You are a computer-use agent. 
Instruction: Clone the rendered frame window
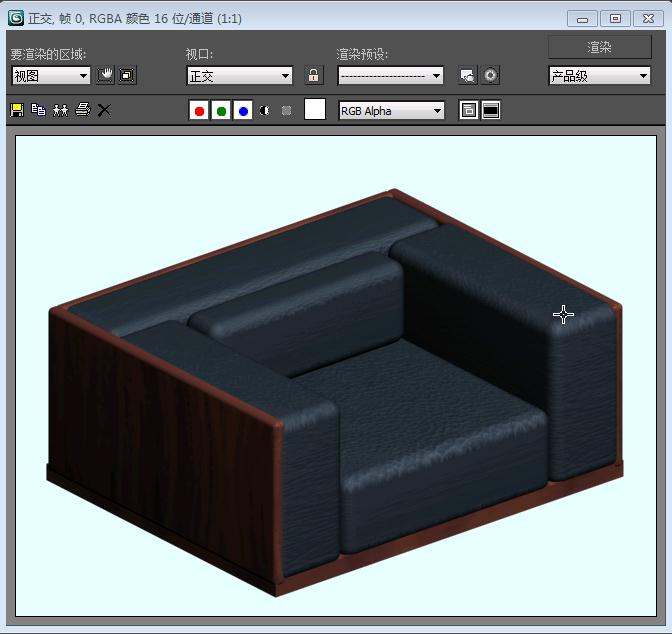coord(60,110)
